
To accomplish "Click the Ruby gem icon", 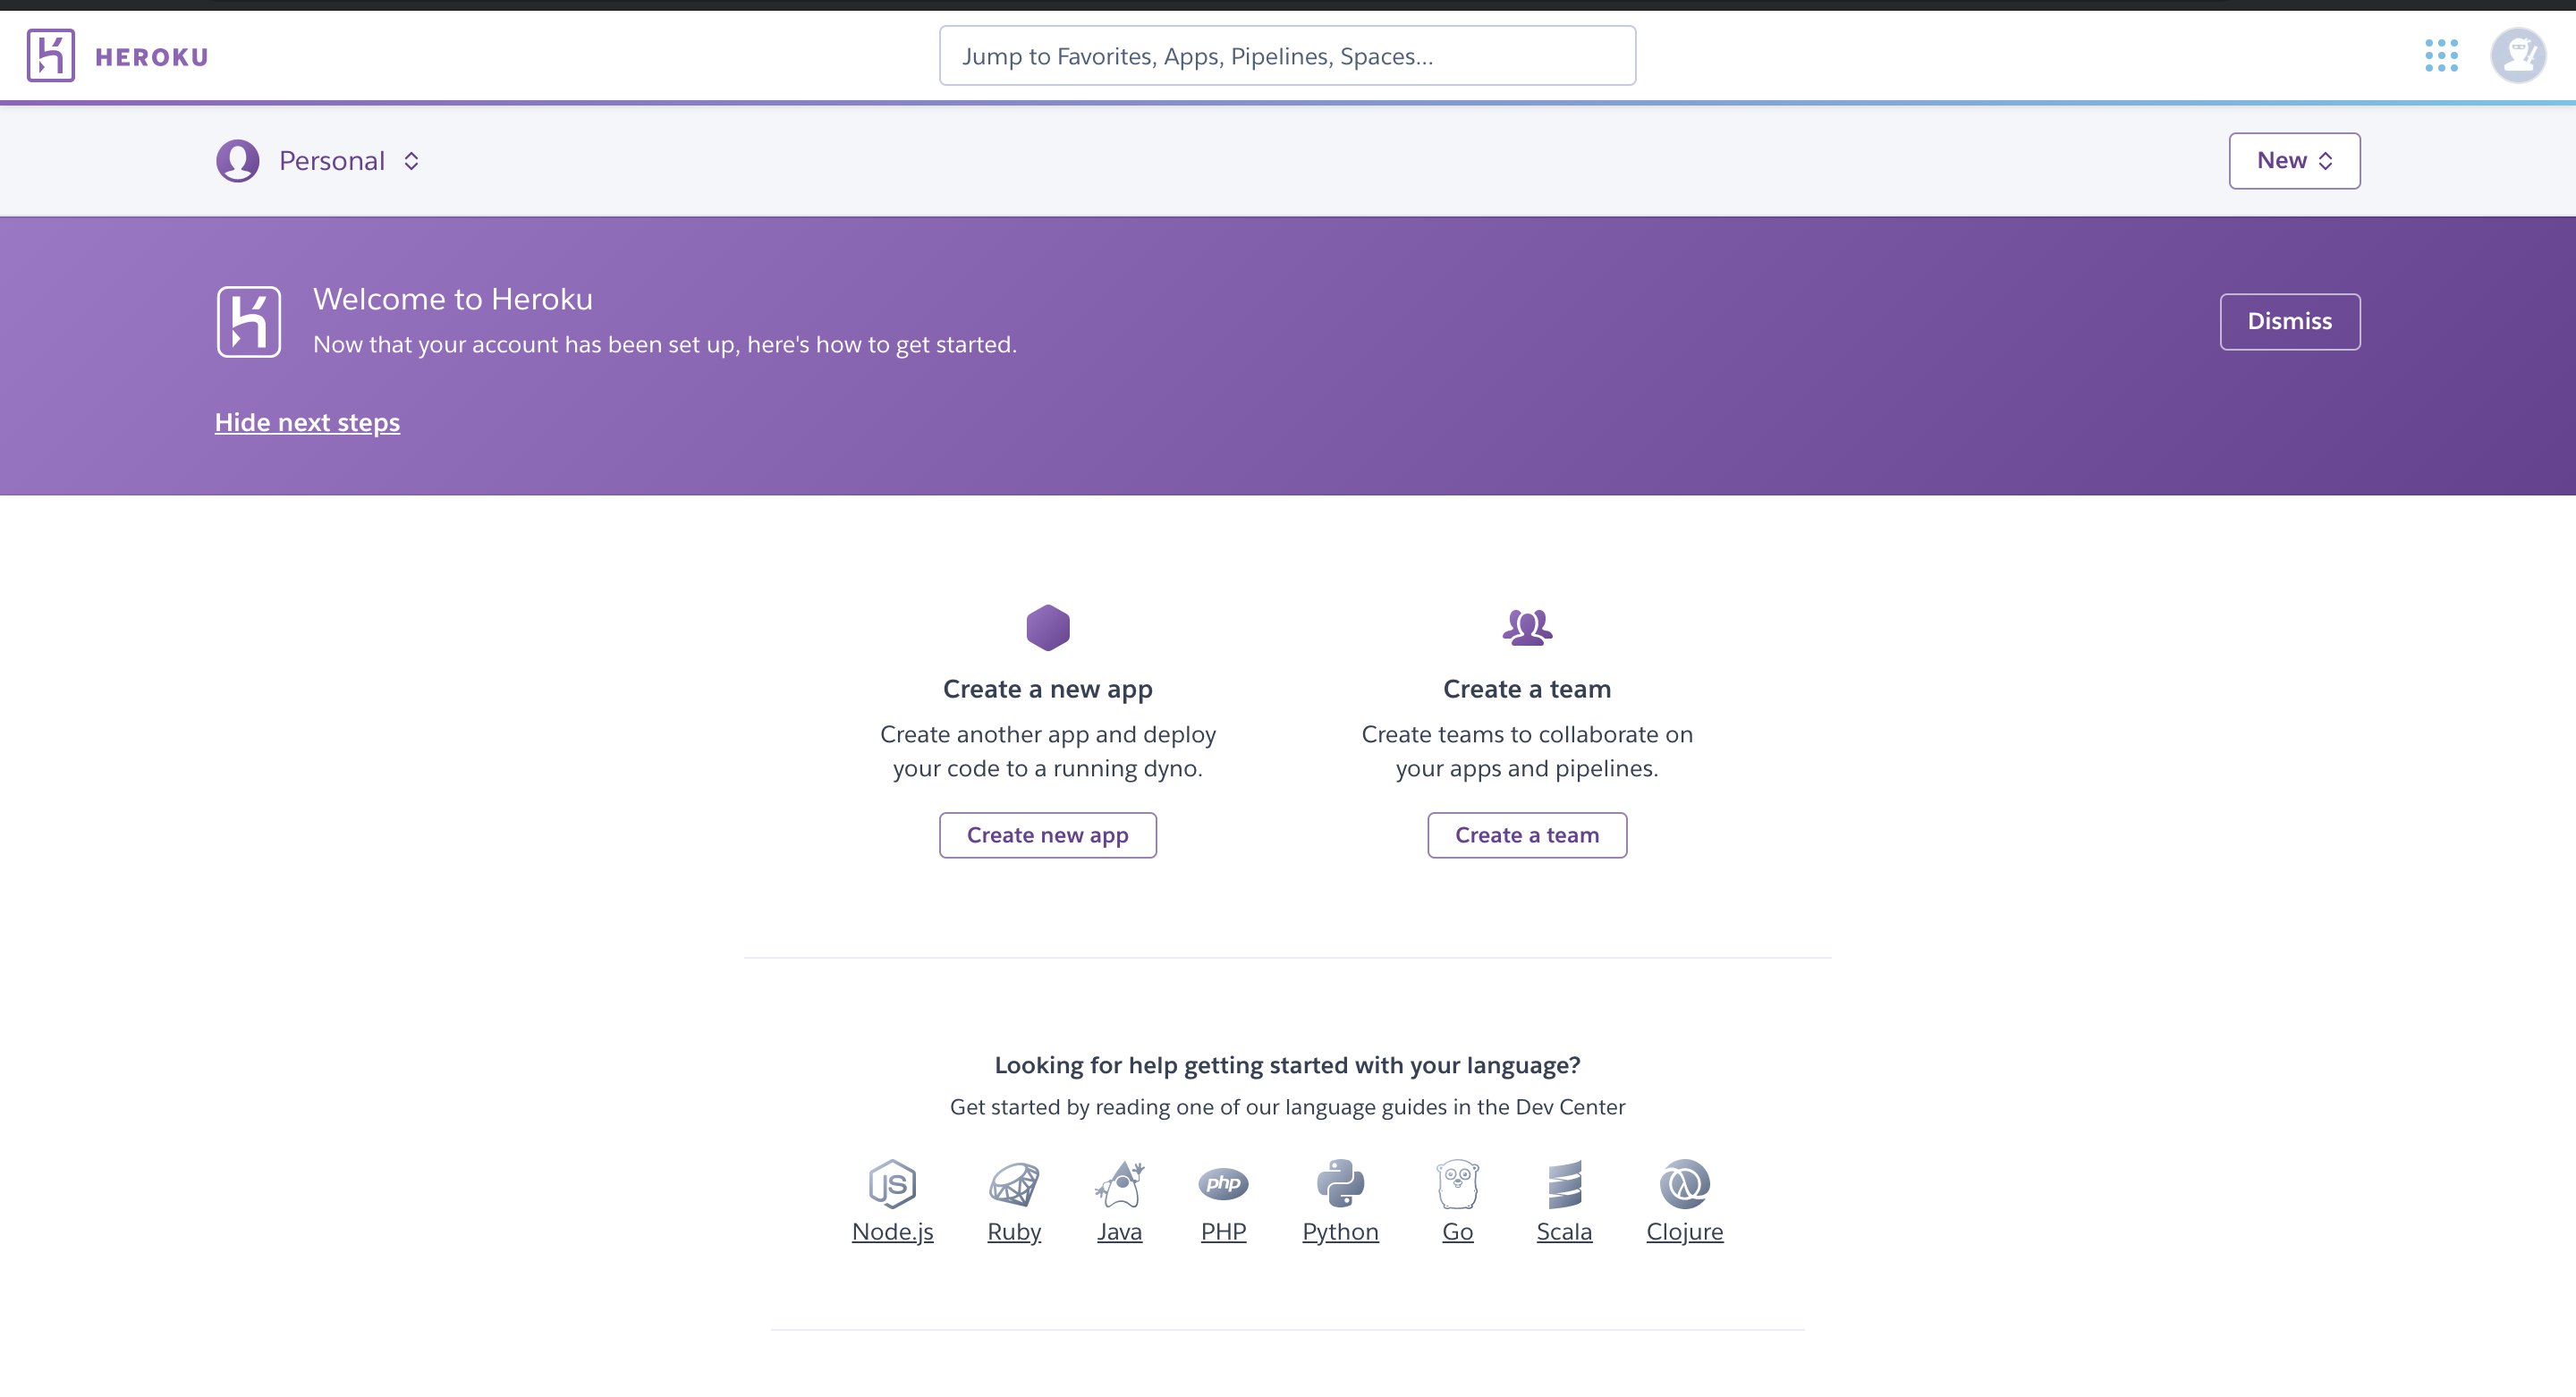I will [x=1014, y=1184].
